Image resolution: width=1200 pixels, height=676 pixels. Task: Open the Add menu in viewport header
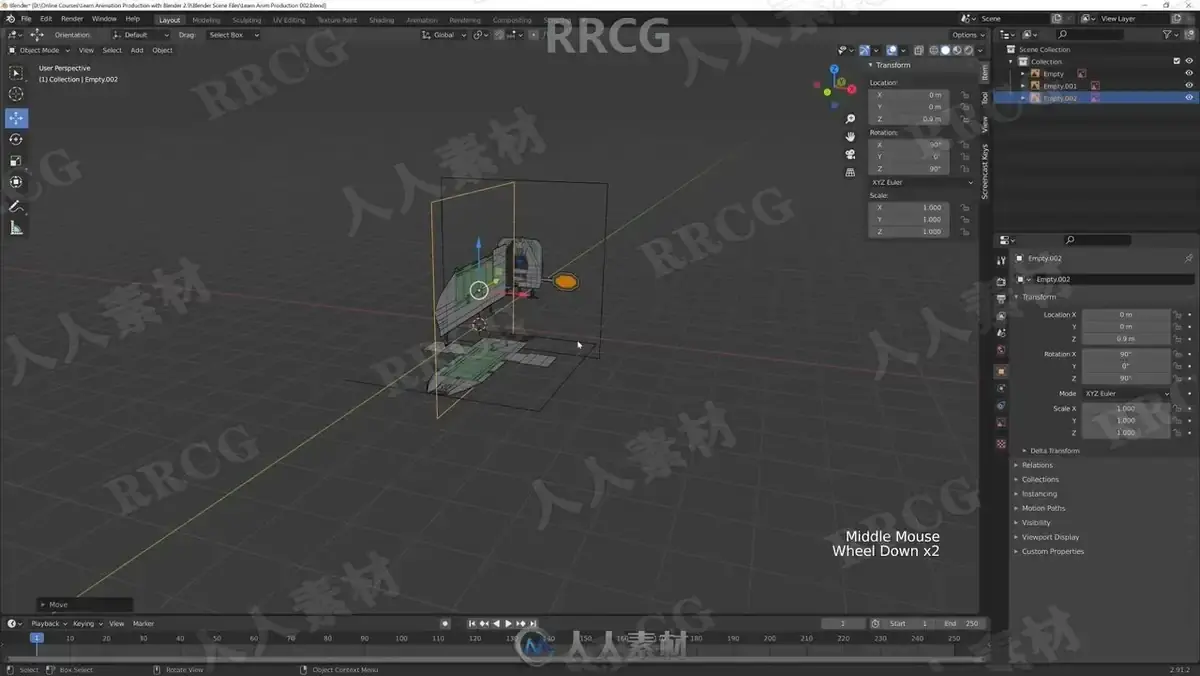[137, 50]
